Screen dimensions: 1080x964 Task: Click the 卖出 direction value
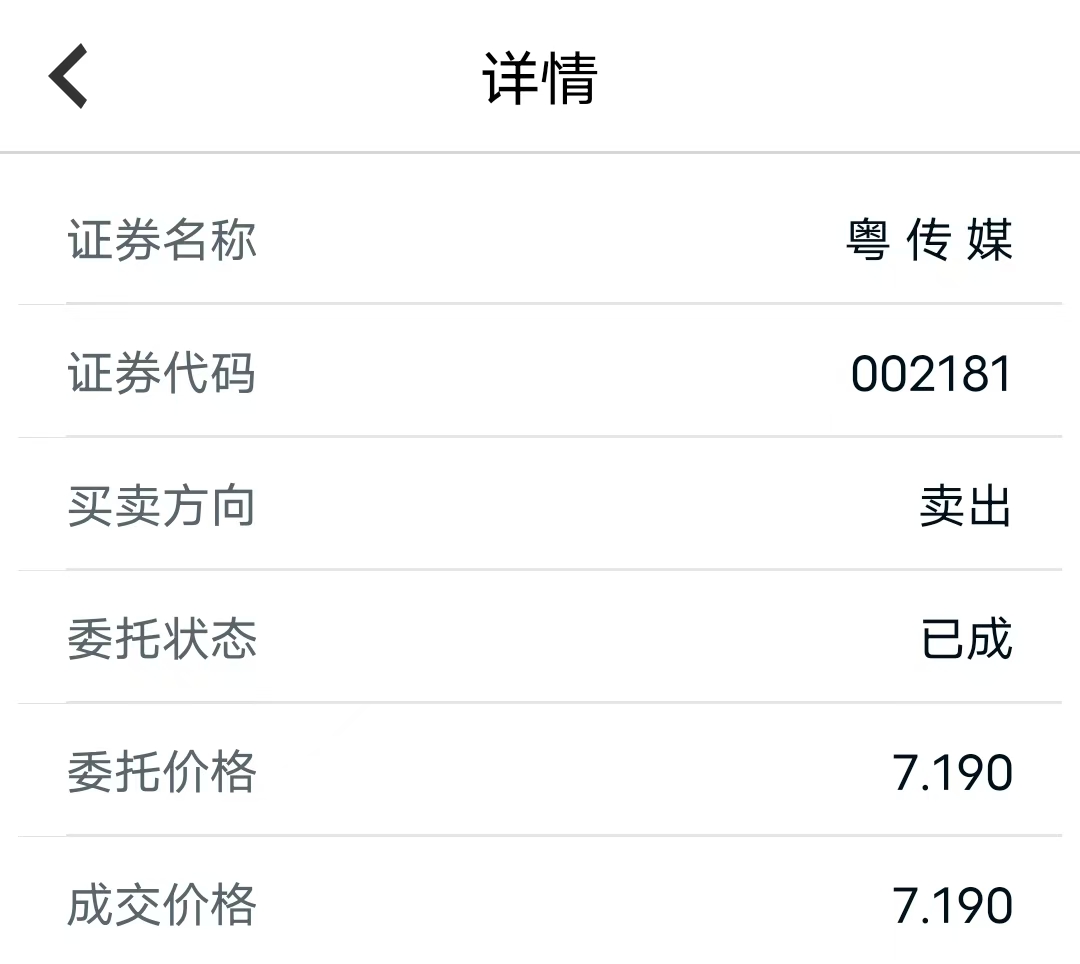(x=966, y=505)
